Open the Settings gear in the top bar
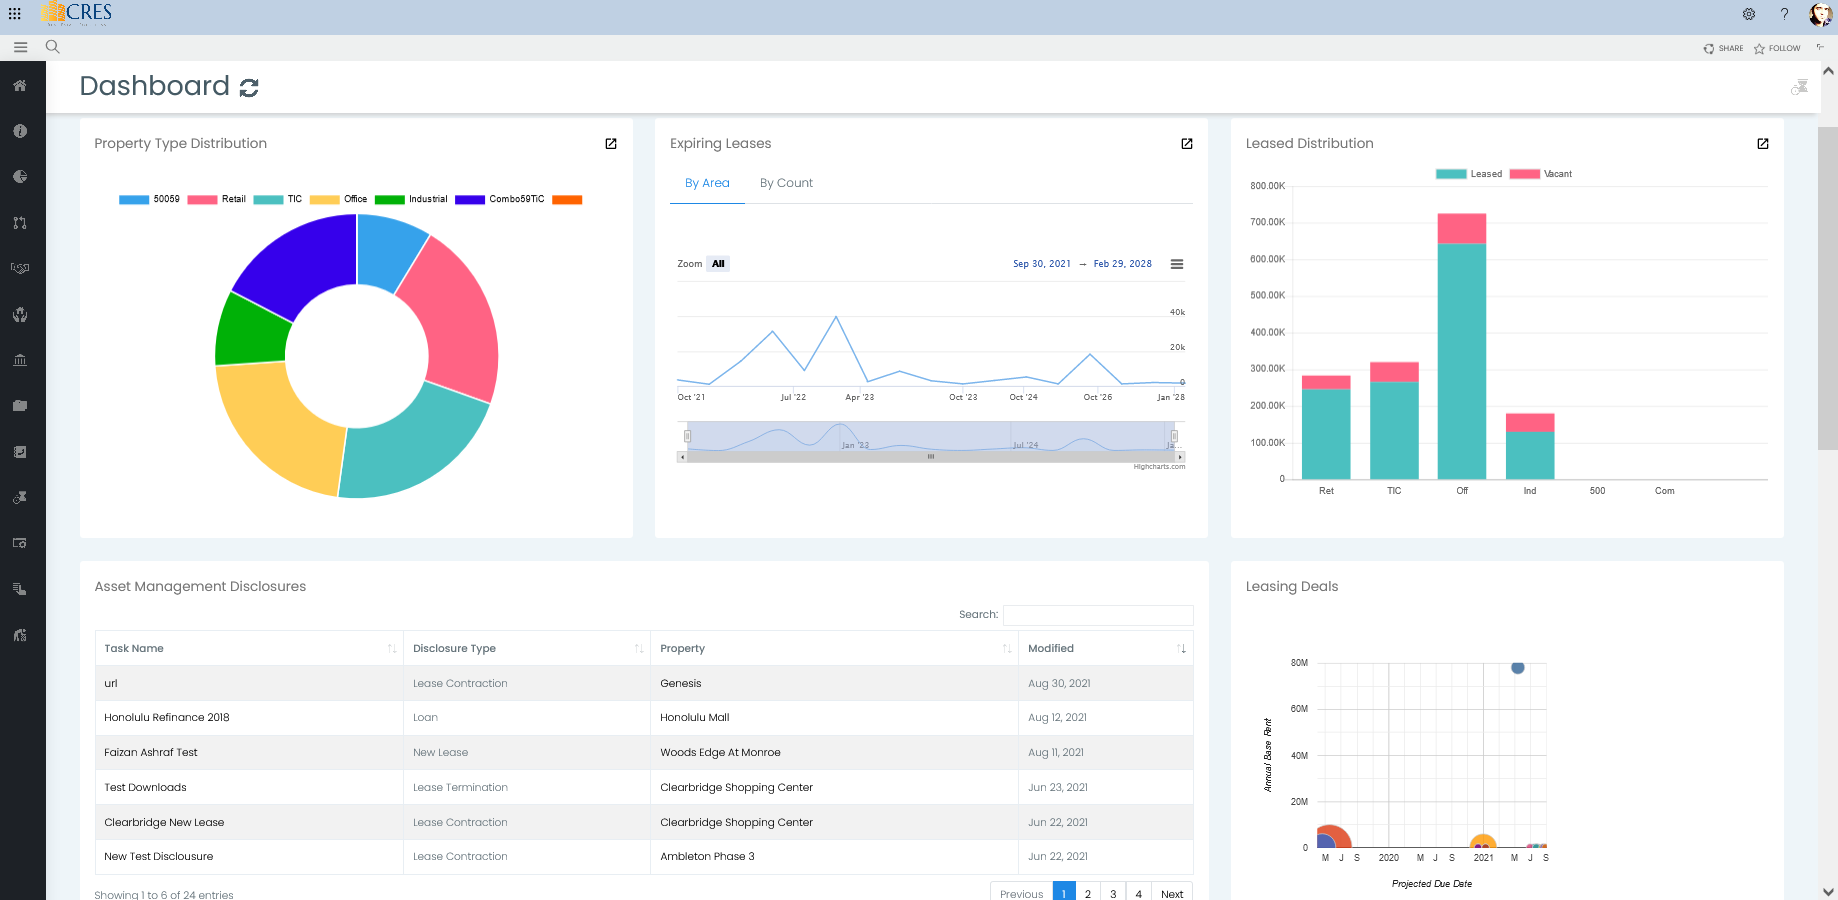The width and height of the screenshot is (1838, 900). [x=1749, y=14]
